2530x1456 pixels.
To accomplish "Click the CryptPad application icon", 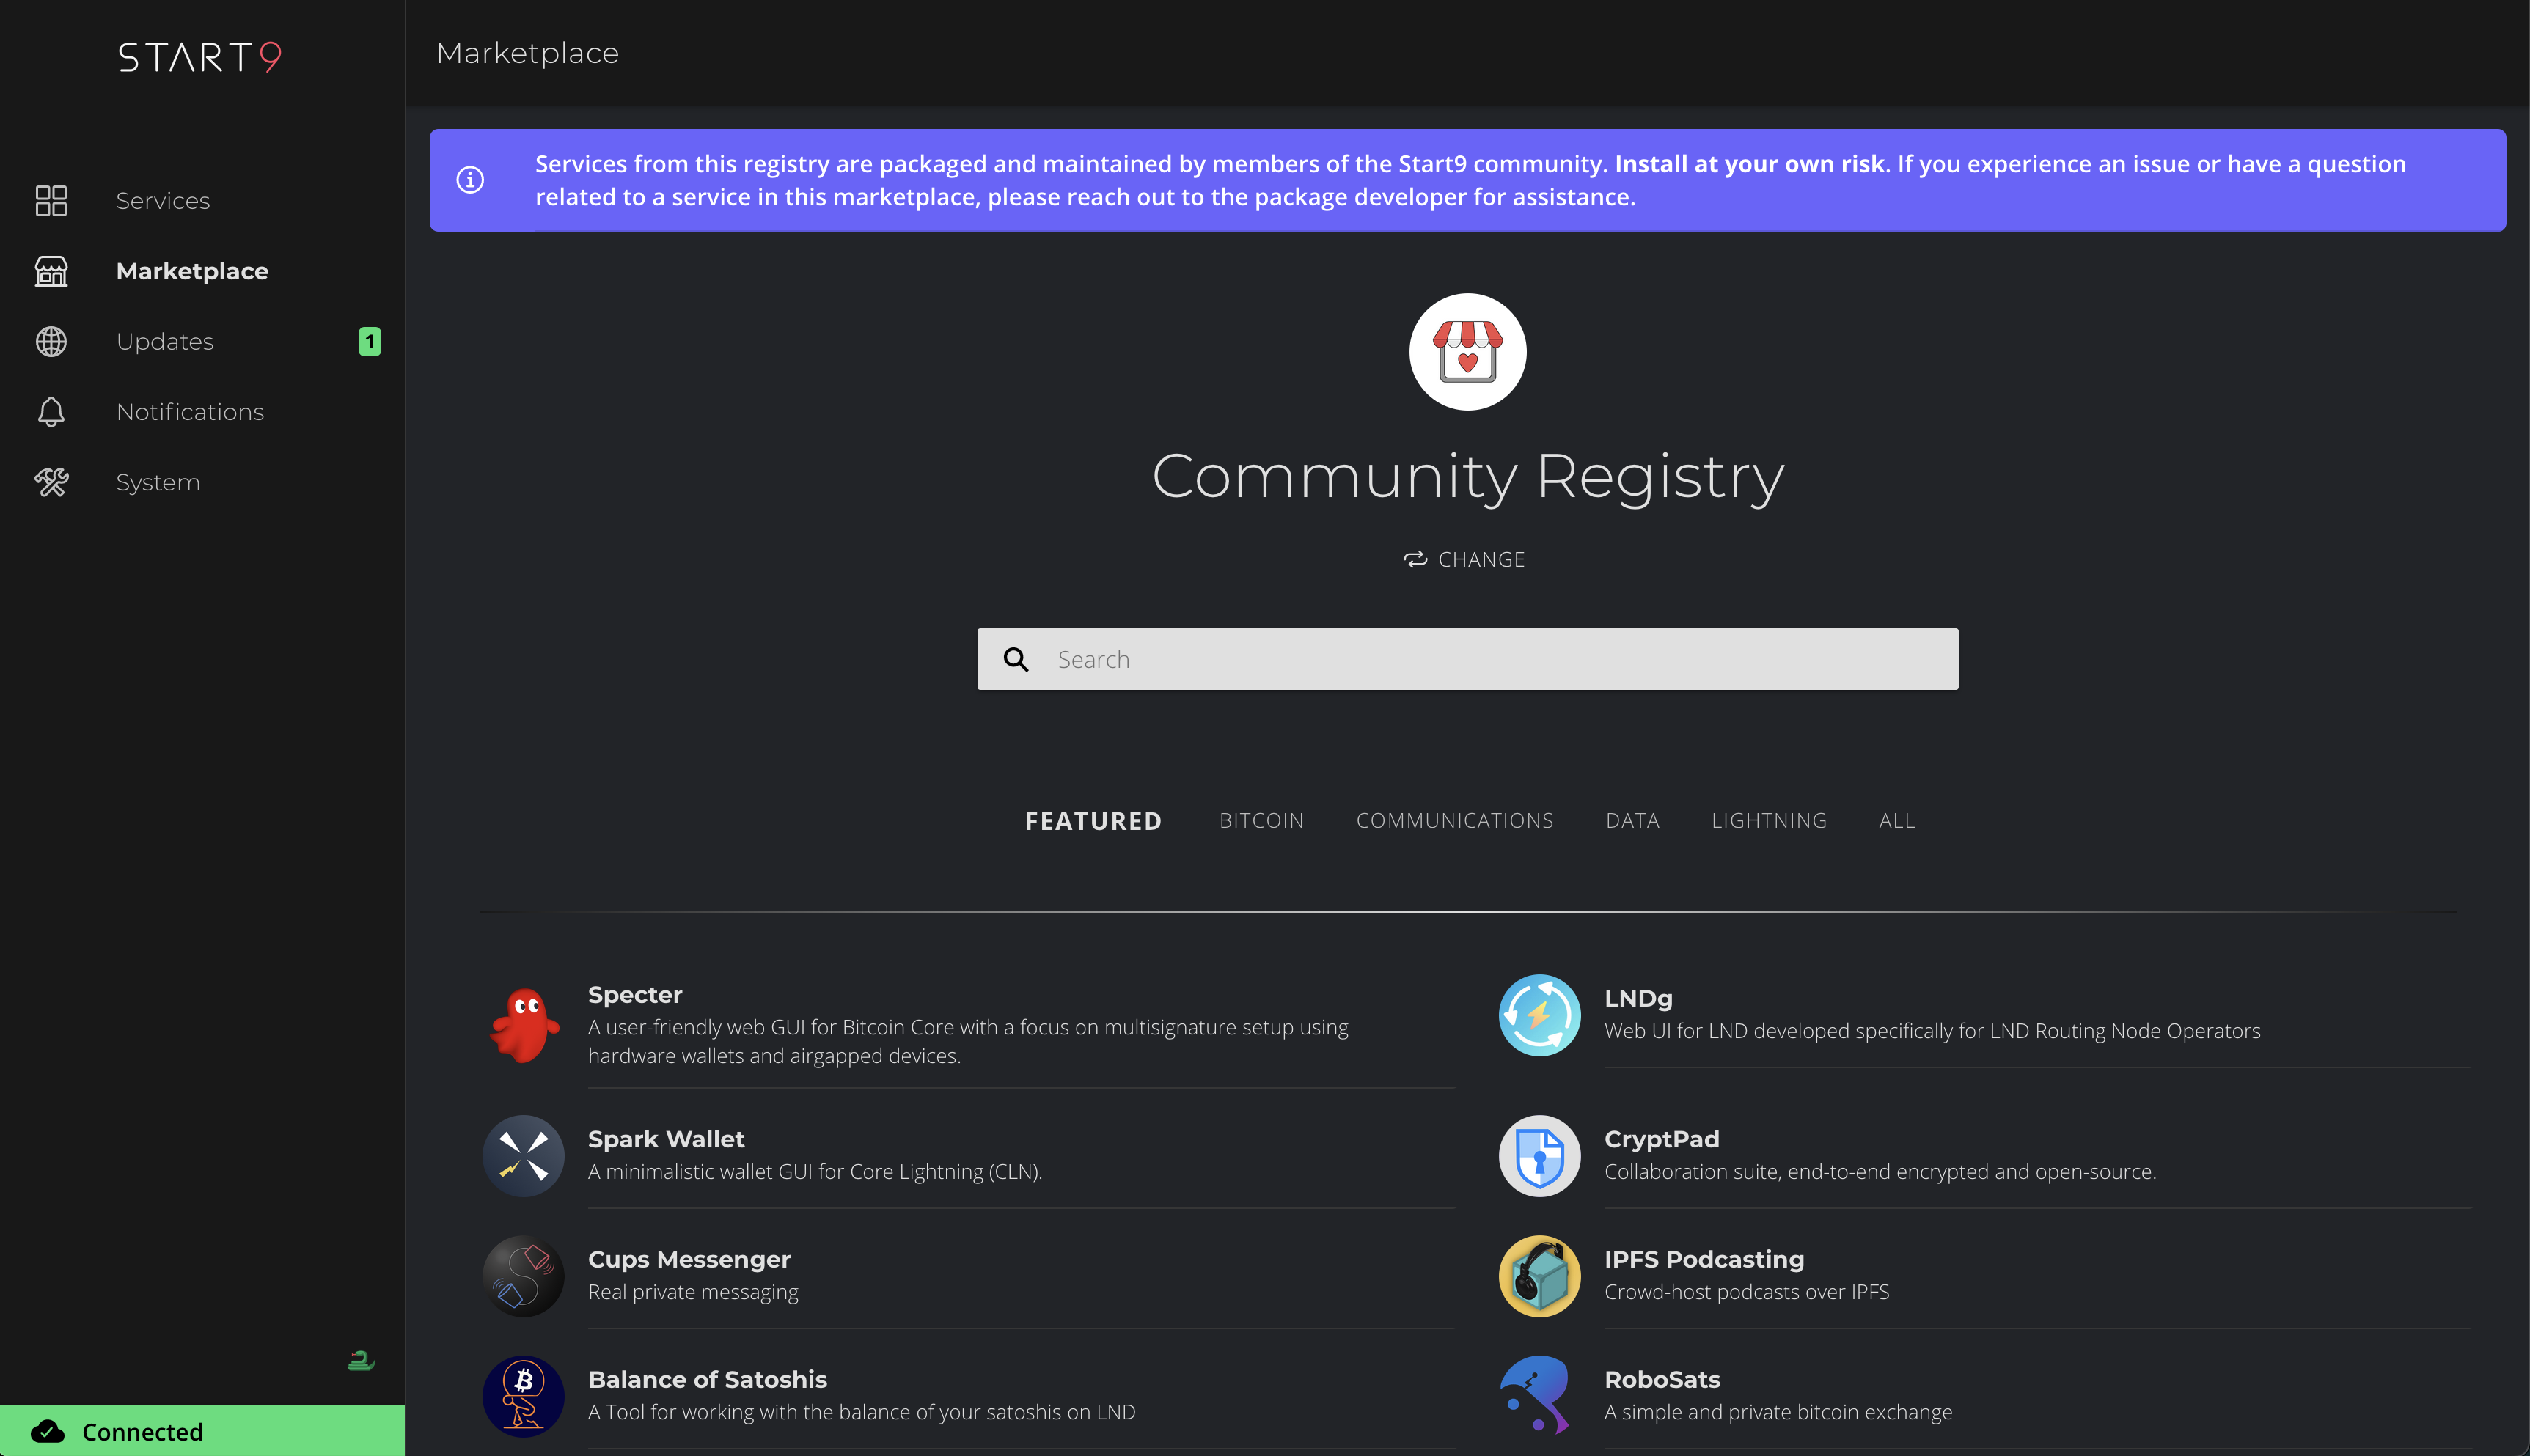I will (1536, 1155).
